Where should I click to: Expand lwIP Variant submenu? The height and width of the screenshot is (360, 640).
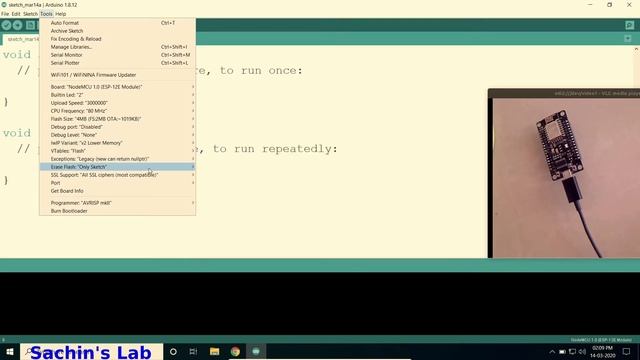click(118, 143)
